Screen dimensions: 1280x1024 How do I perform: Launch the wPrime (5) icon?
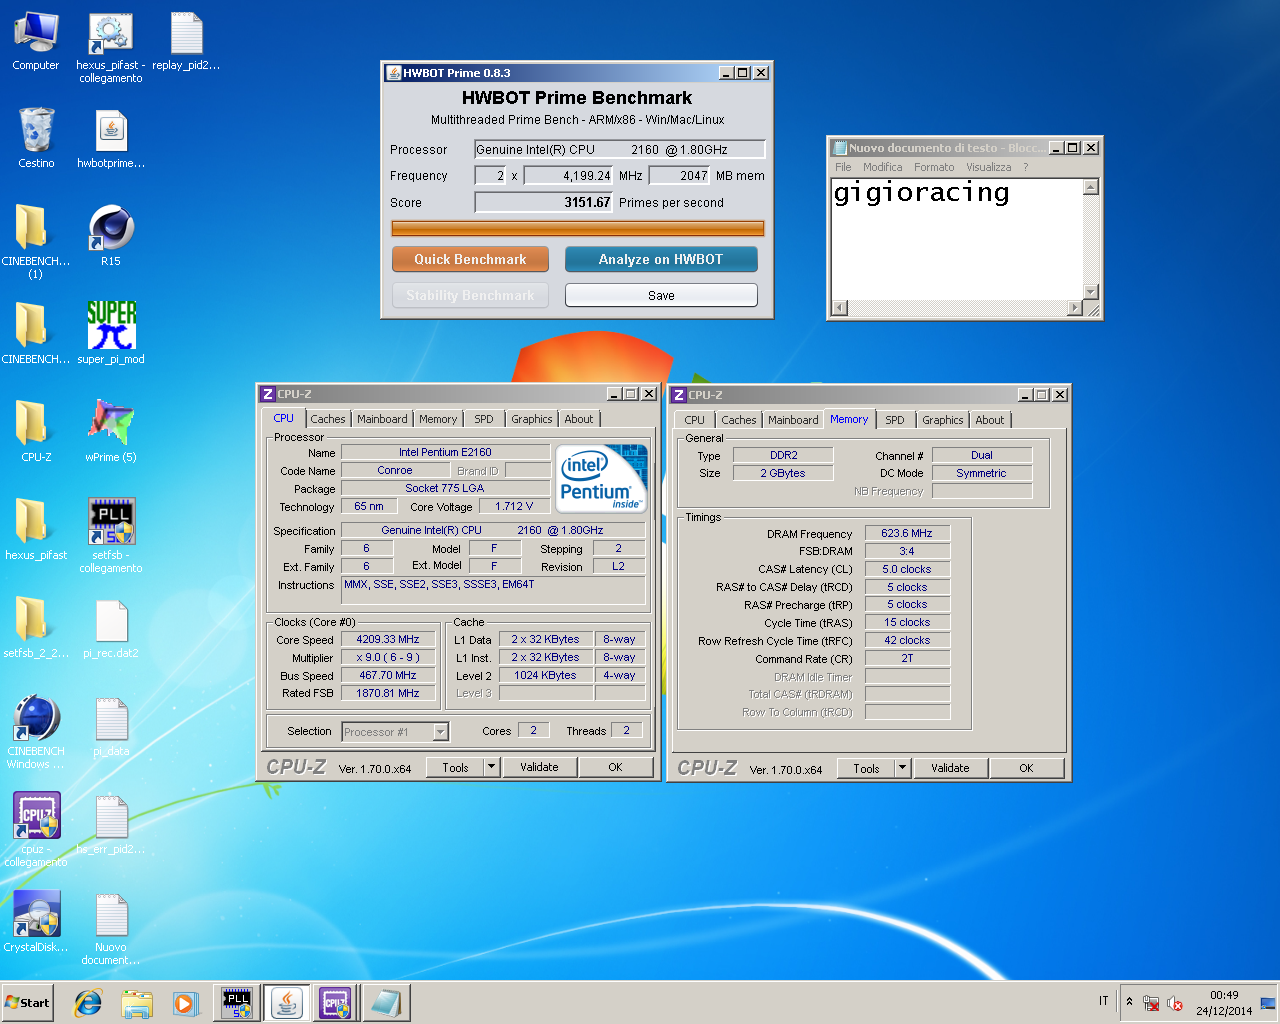point(111,432)
